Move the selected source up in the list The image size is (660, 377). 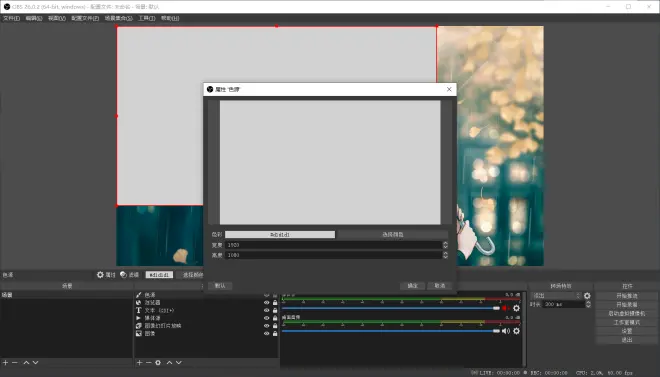[x=169, y=362]
